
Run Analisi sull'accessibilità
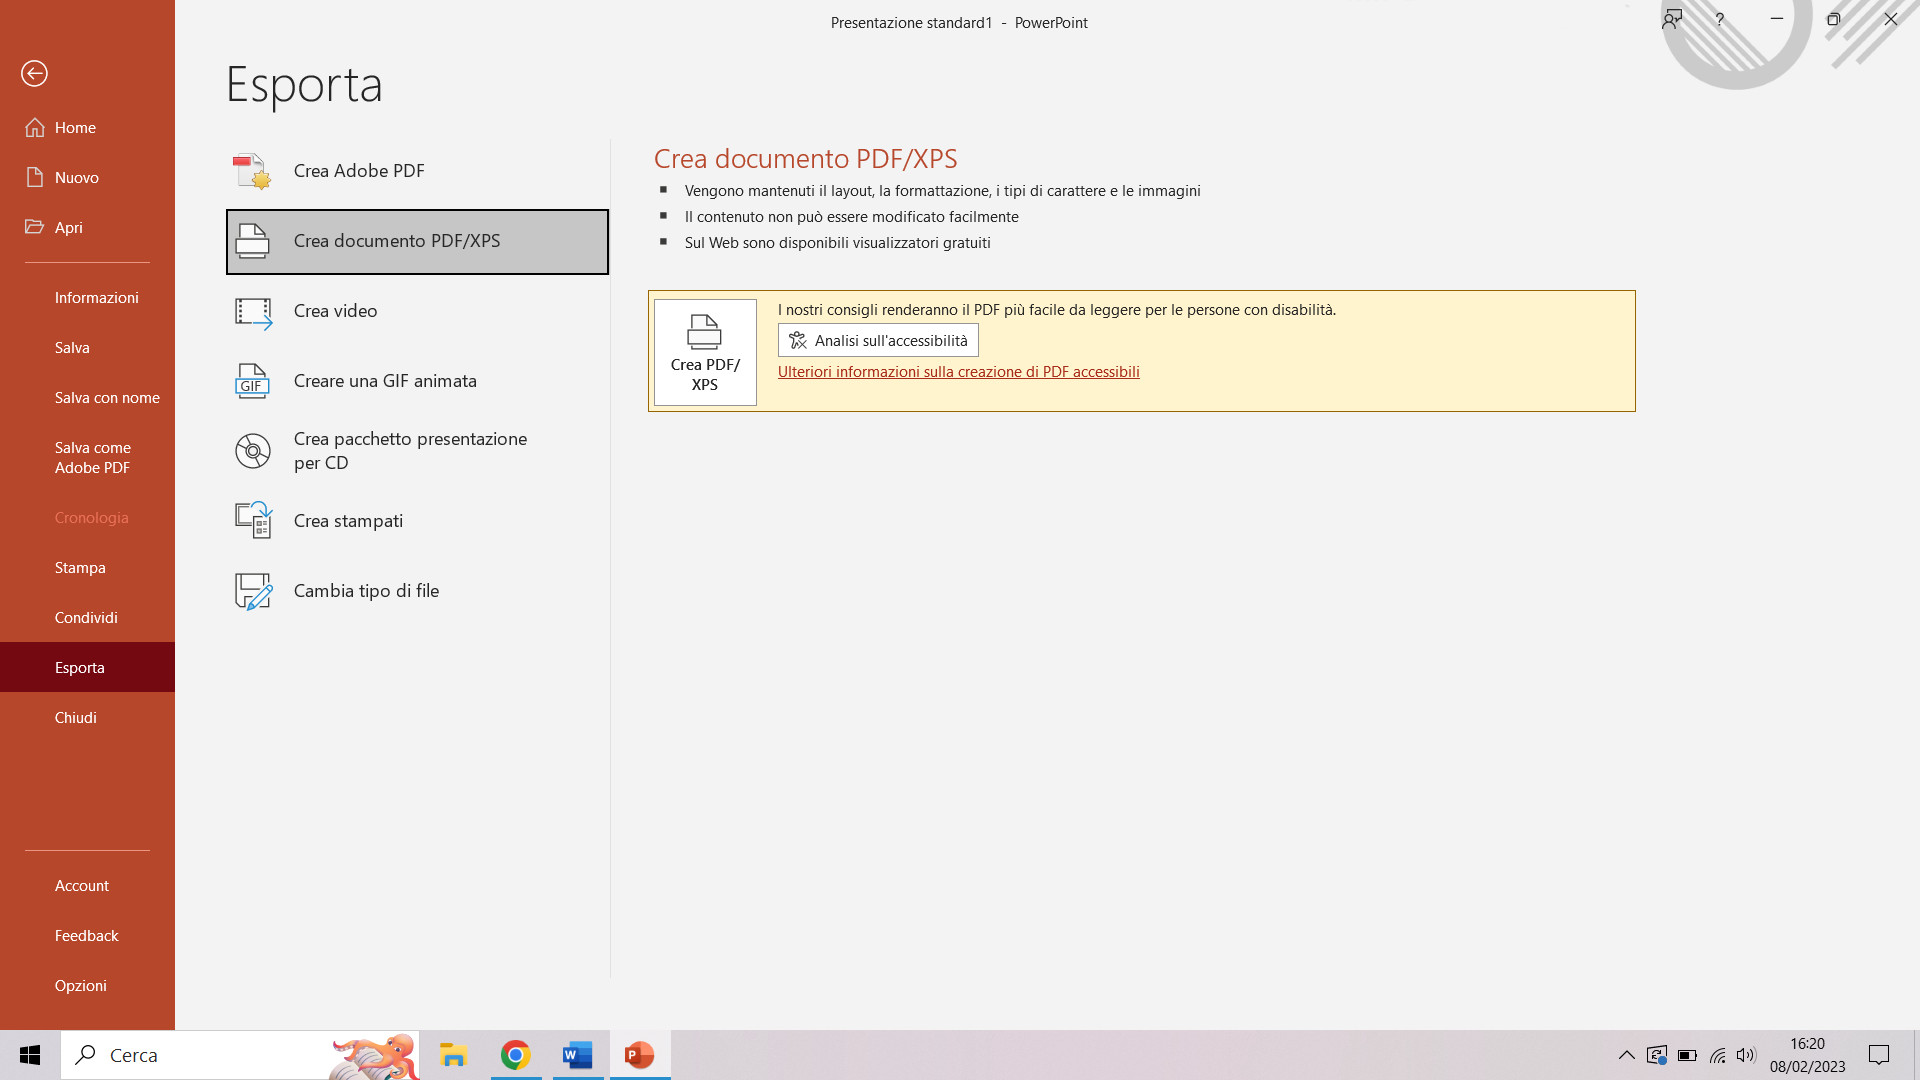(877, 340)
